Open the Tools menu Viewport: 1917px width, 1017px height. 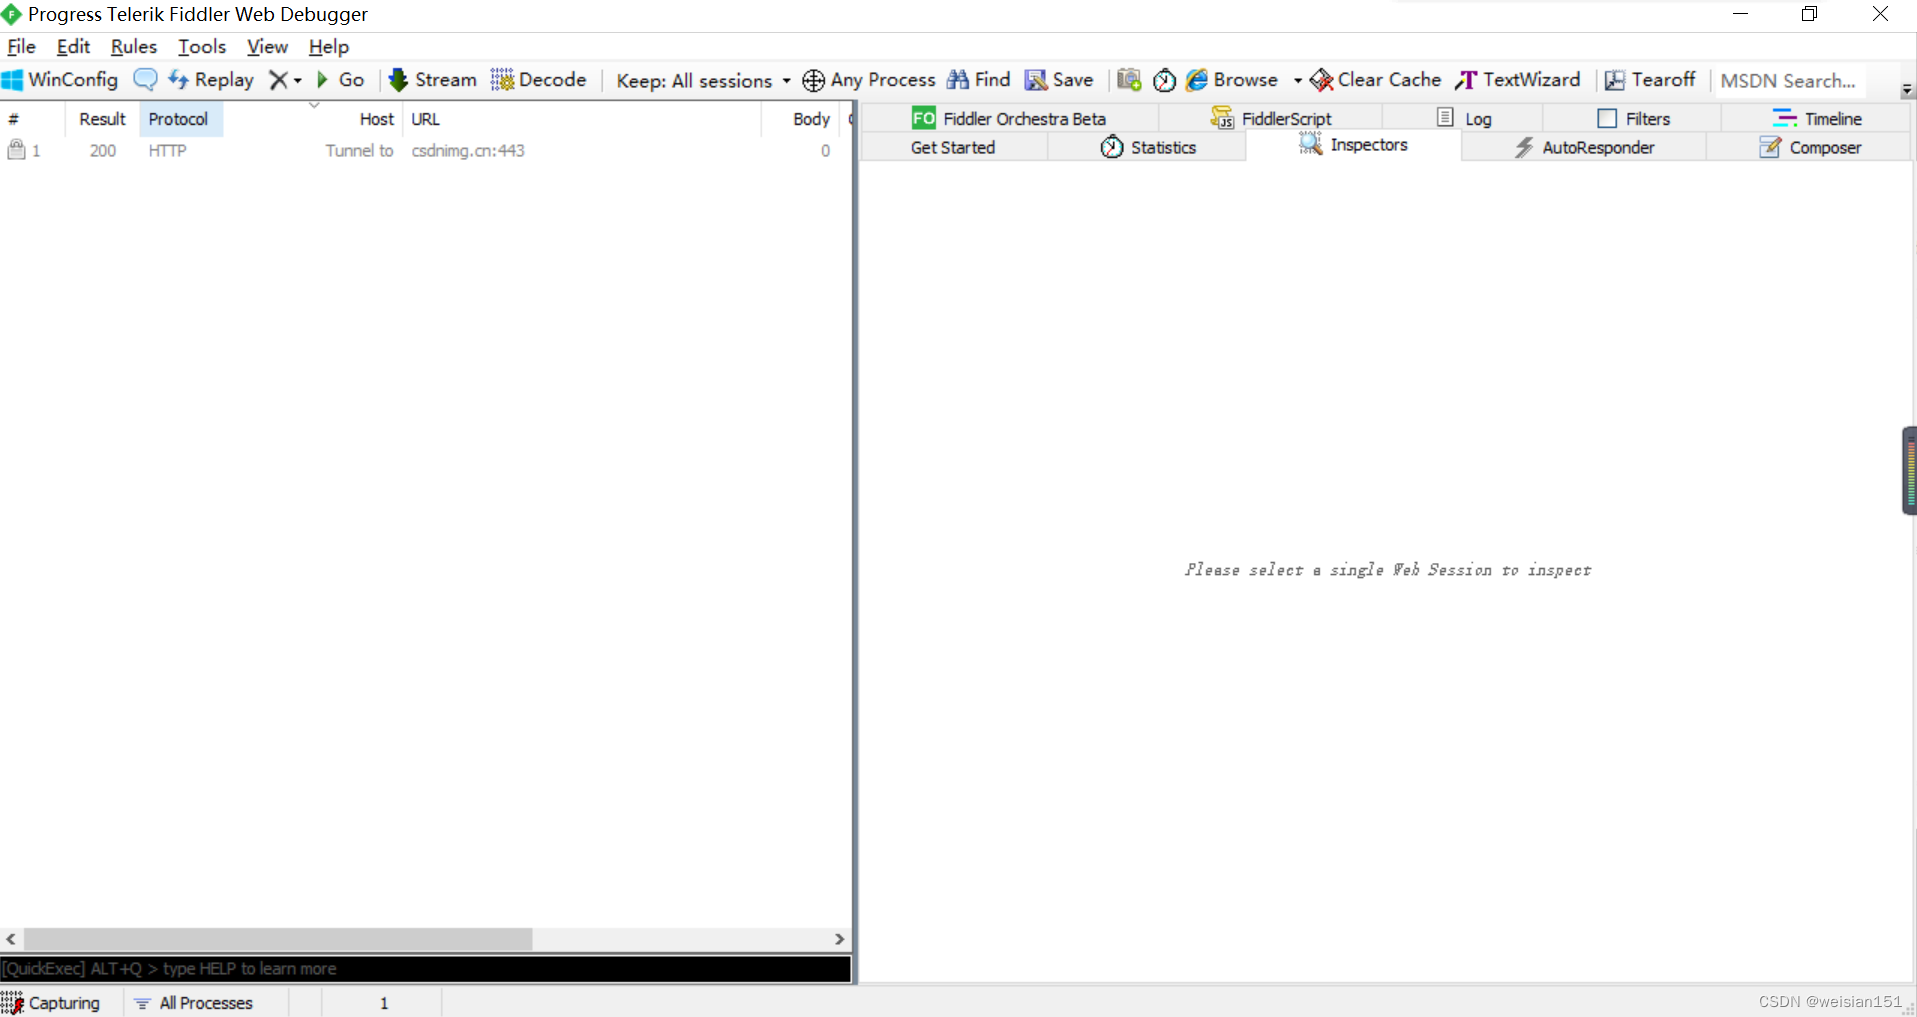pyautogui.click(x=202, y=47)
